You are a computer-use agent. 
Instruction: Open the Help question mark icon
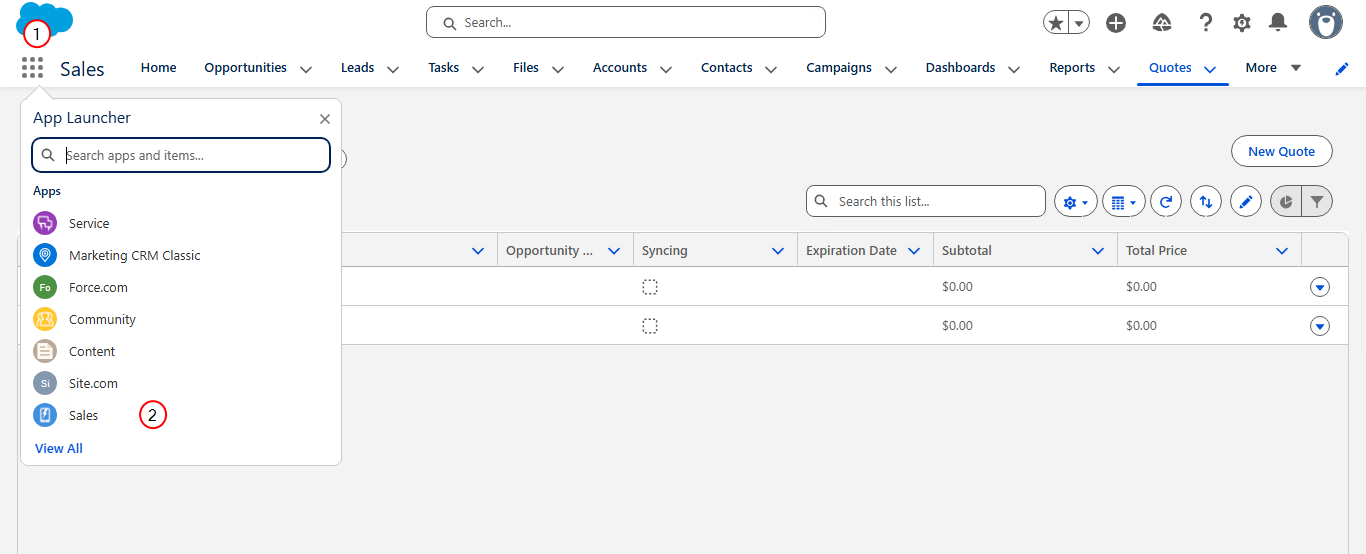(x=1206, y=22)
